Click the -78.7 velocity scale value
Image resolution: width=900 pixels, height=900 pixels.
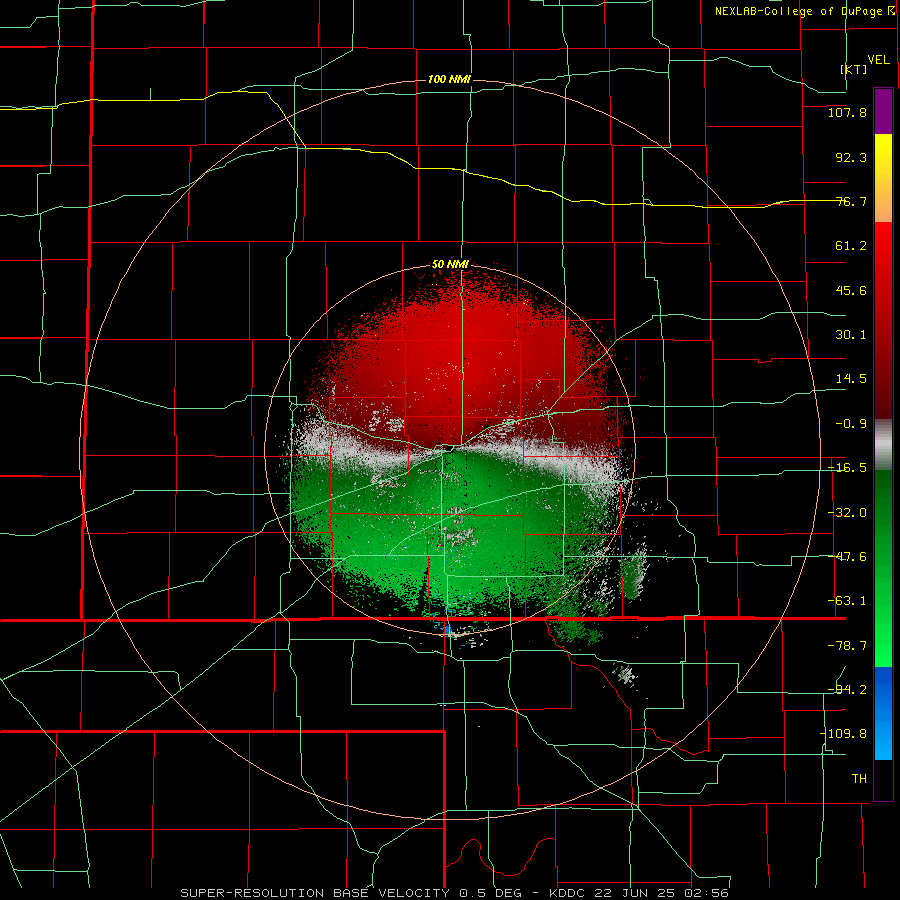pyautogui.click(x=847, y=646)
